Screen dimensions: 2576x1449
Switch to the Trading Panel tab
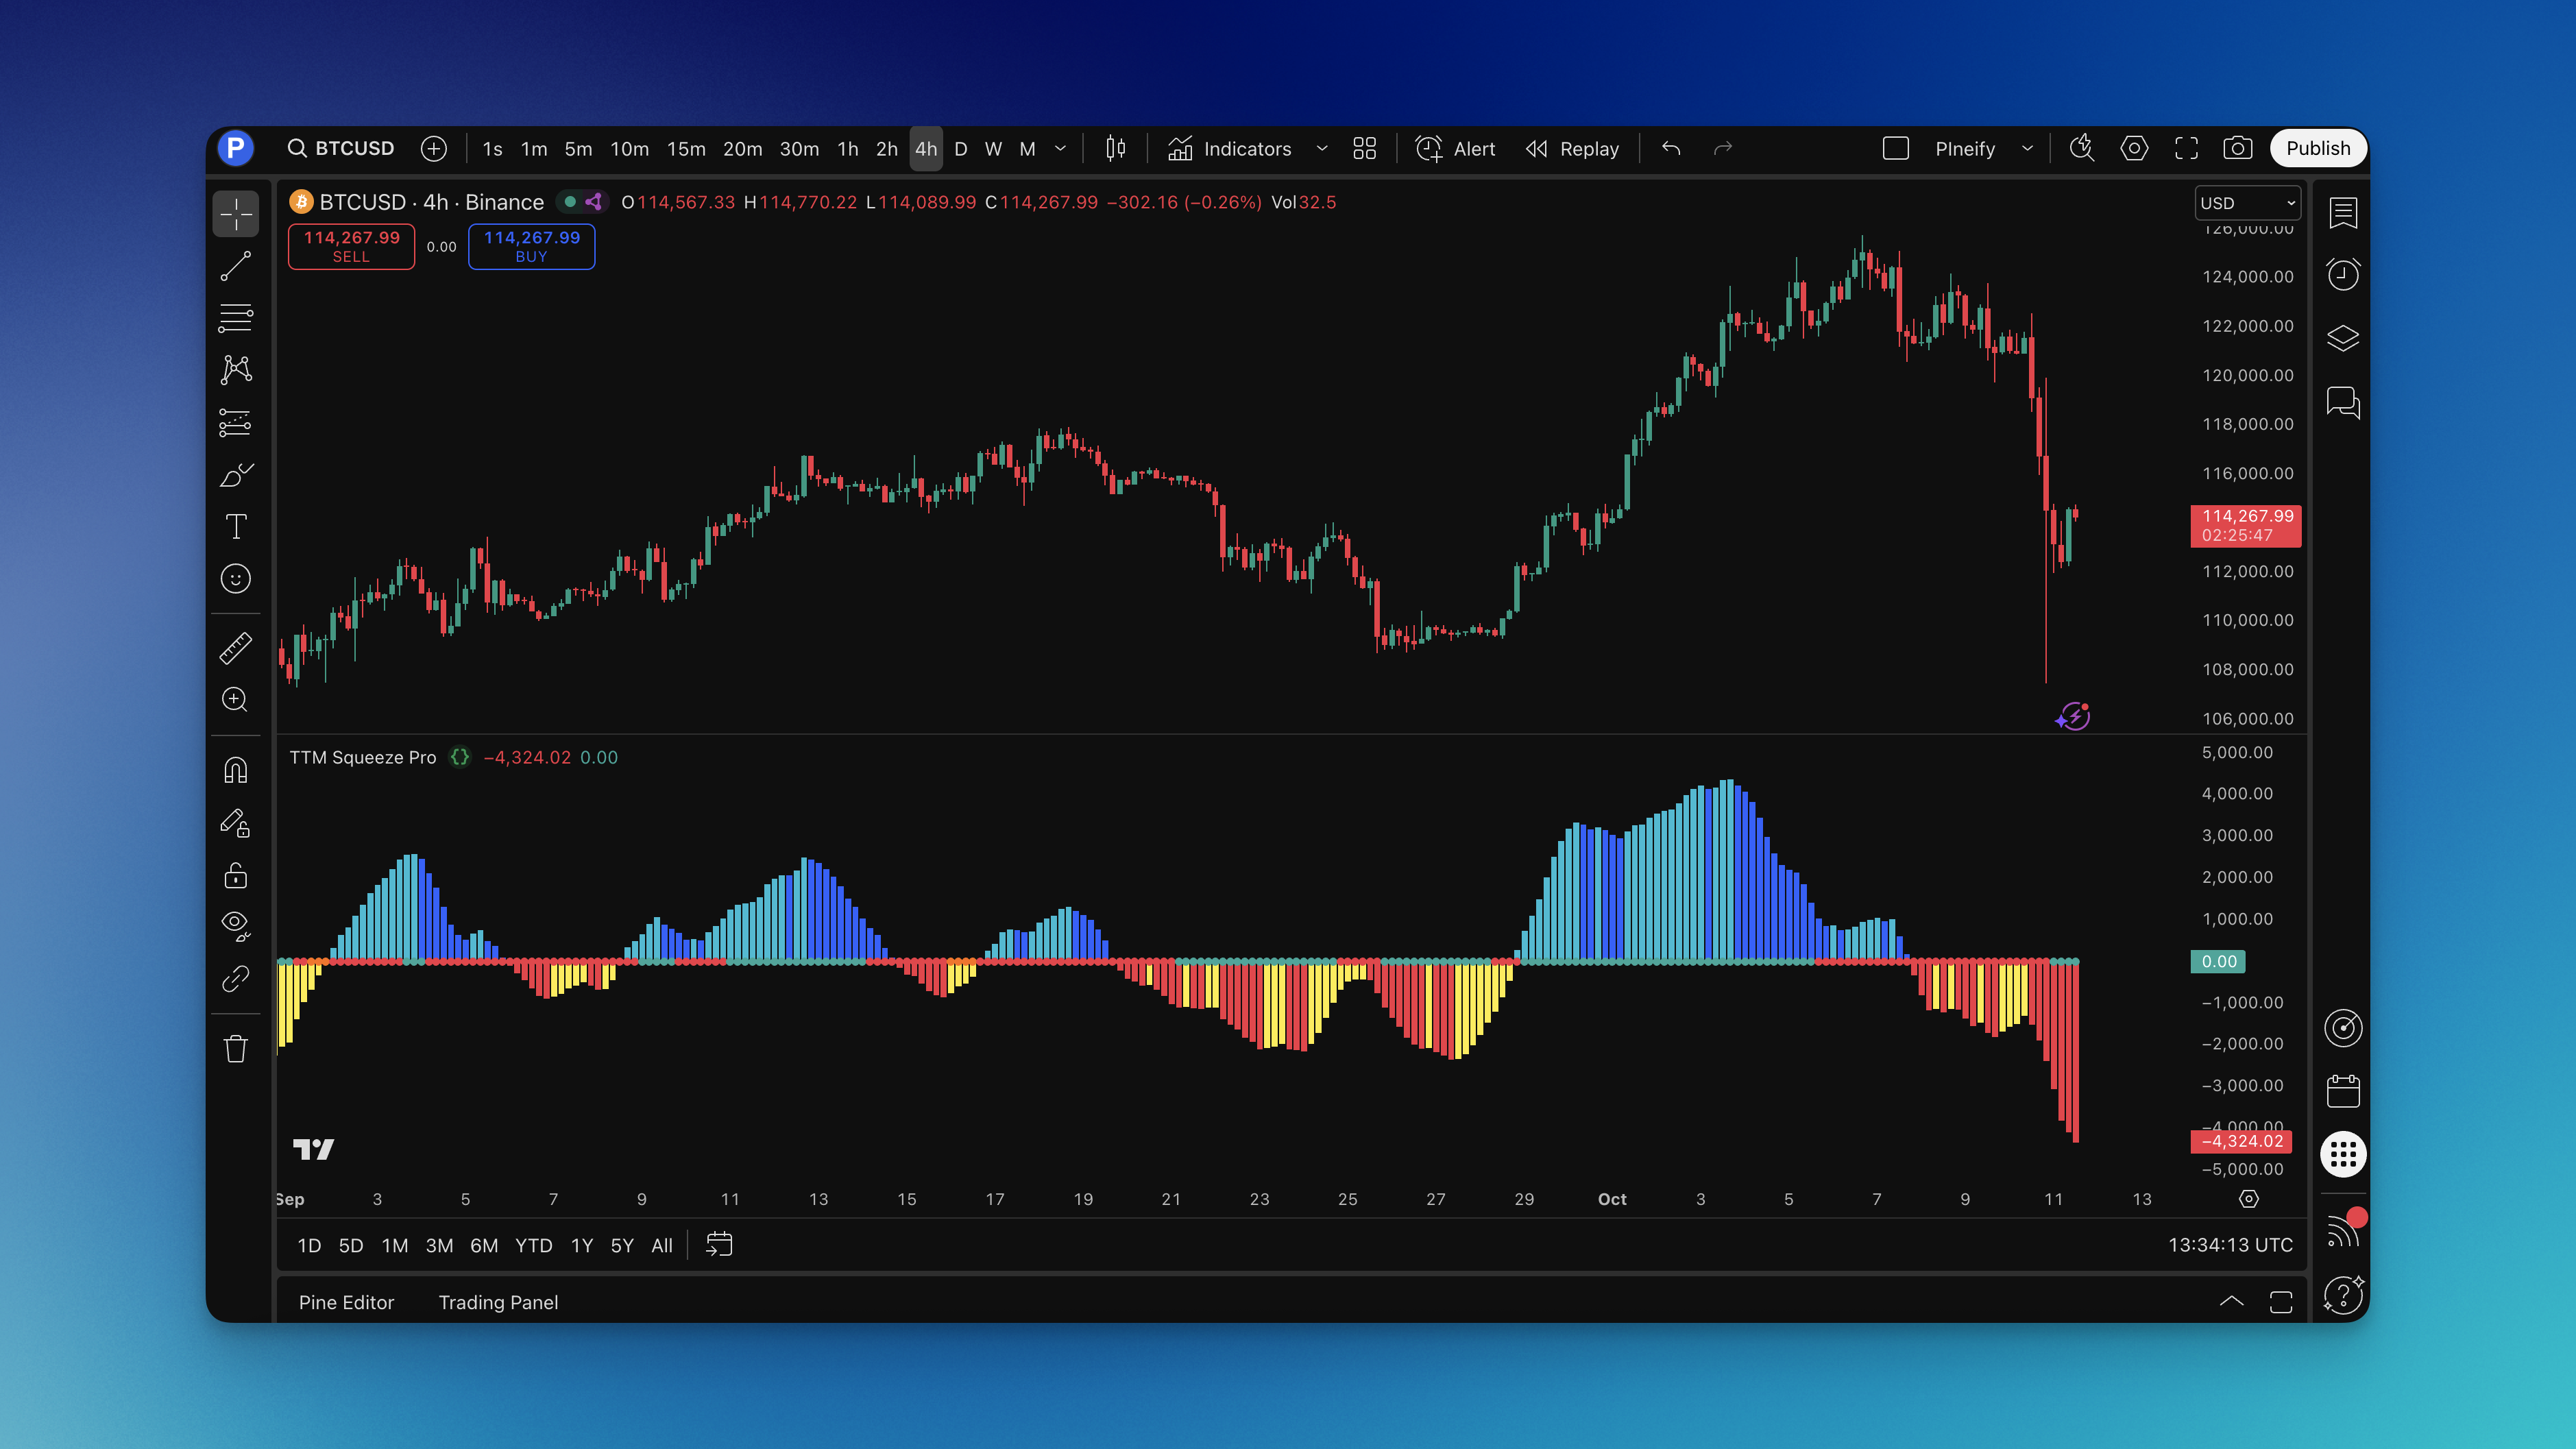(x=498, y=1302)
